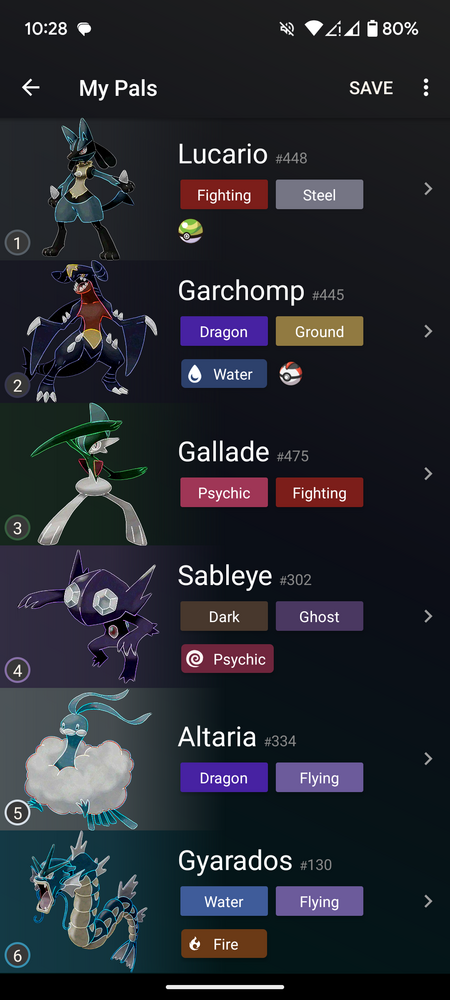450x1000 pixels.
Task: Tap the slot number 4 badge
Action: (x=17, y=671)
